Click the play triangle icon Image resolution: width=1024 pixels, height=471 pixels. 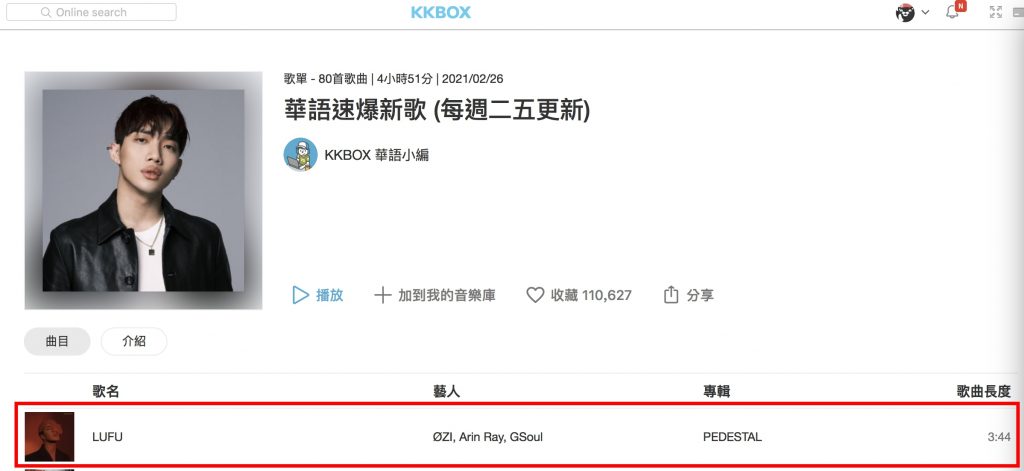coord(300,295)
